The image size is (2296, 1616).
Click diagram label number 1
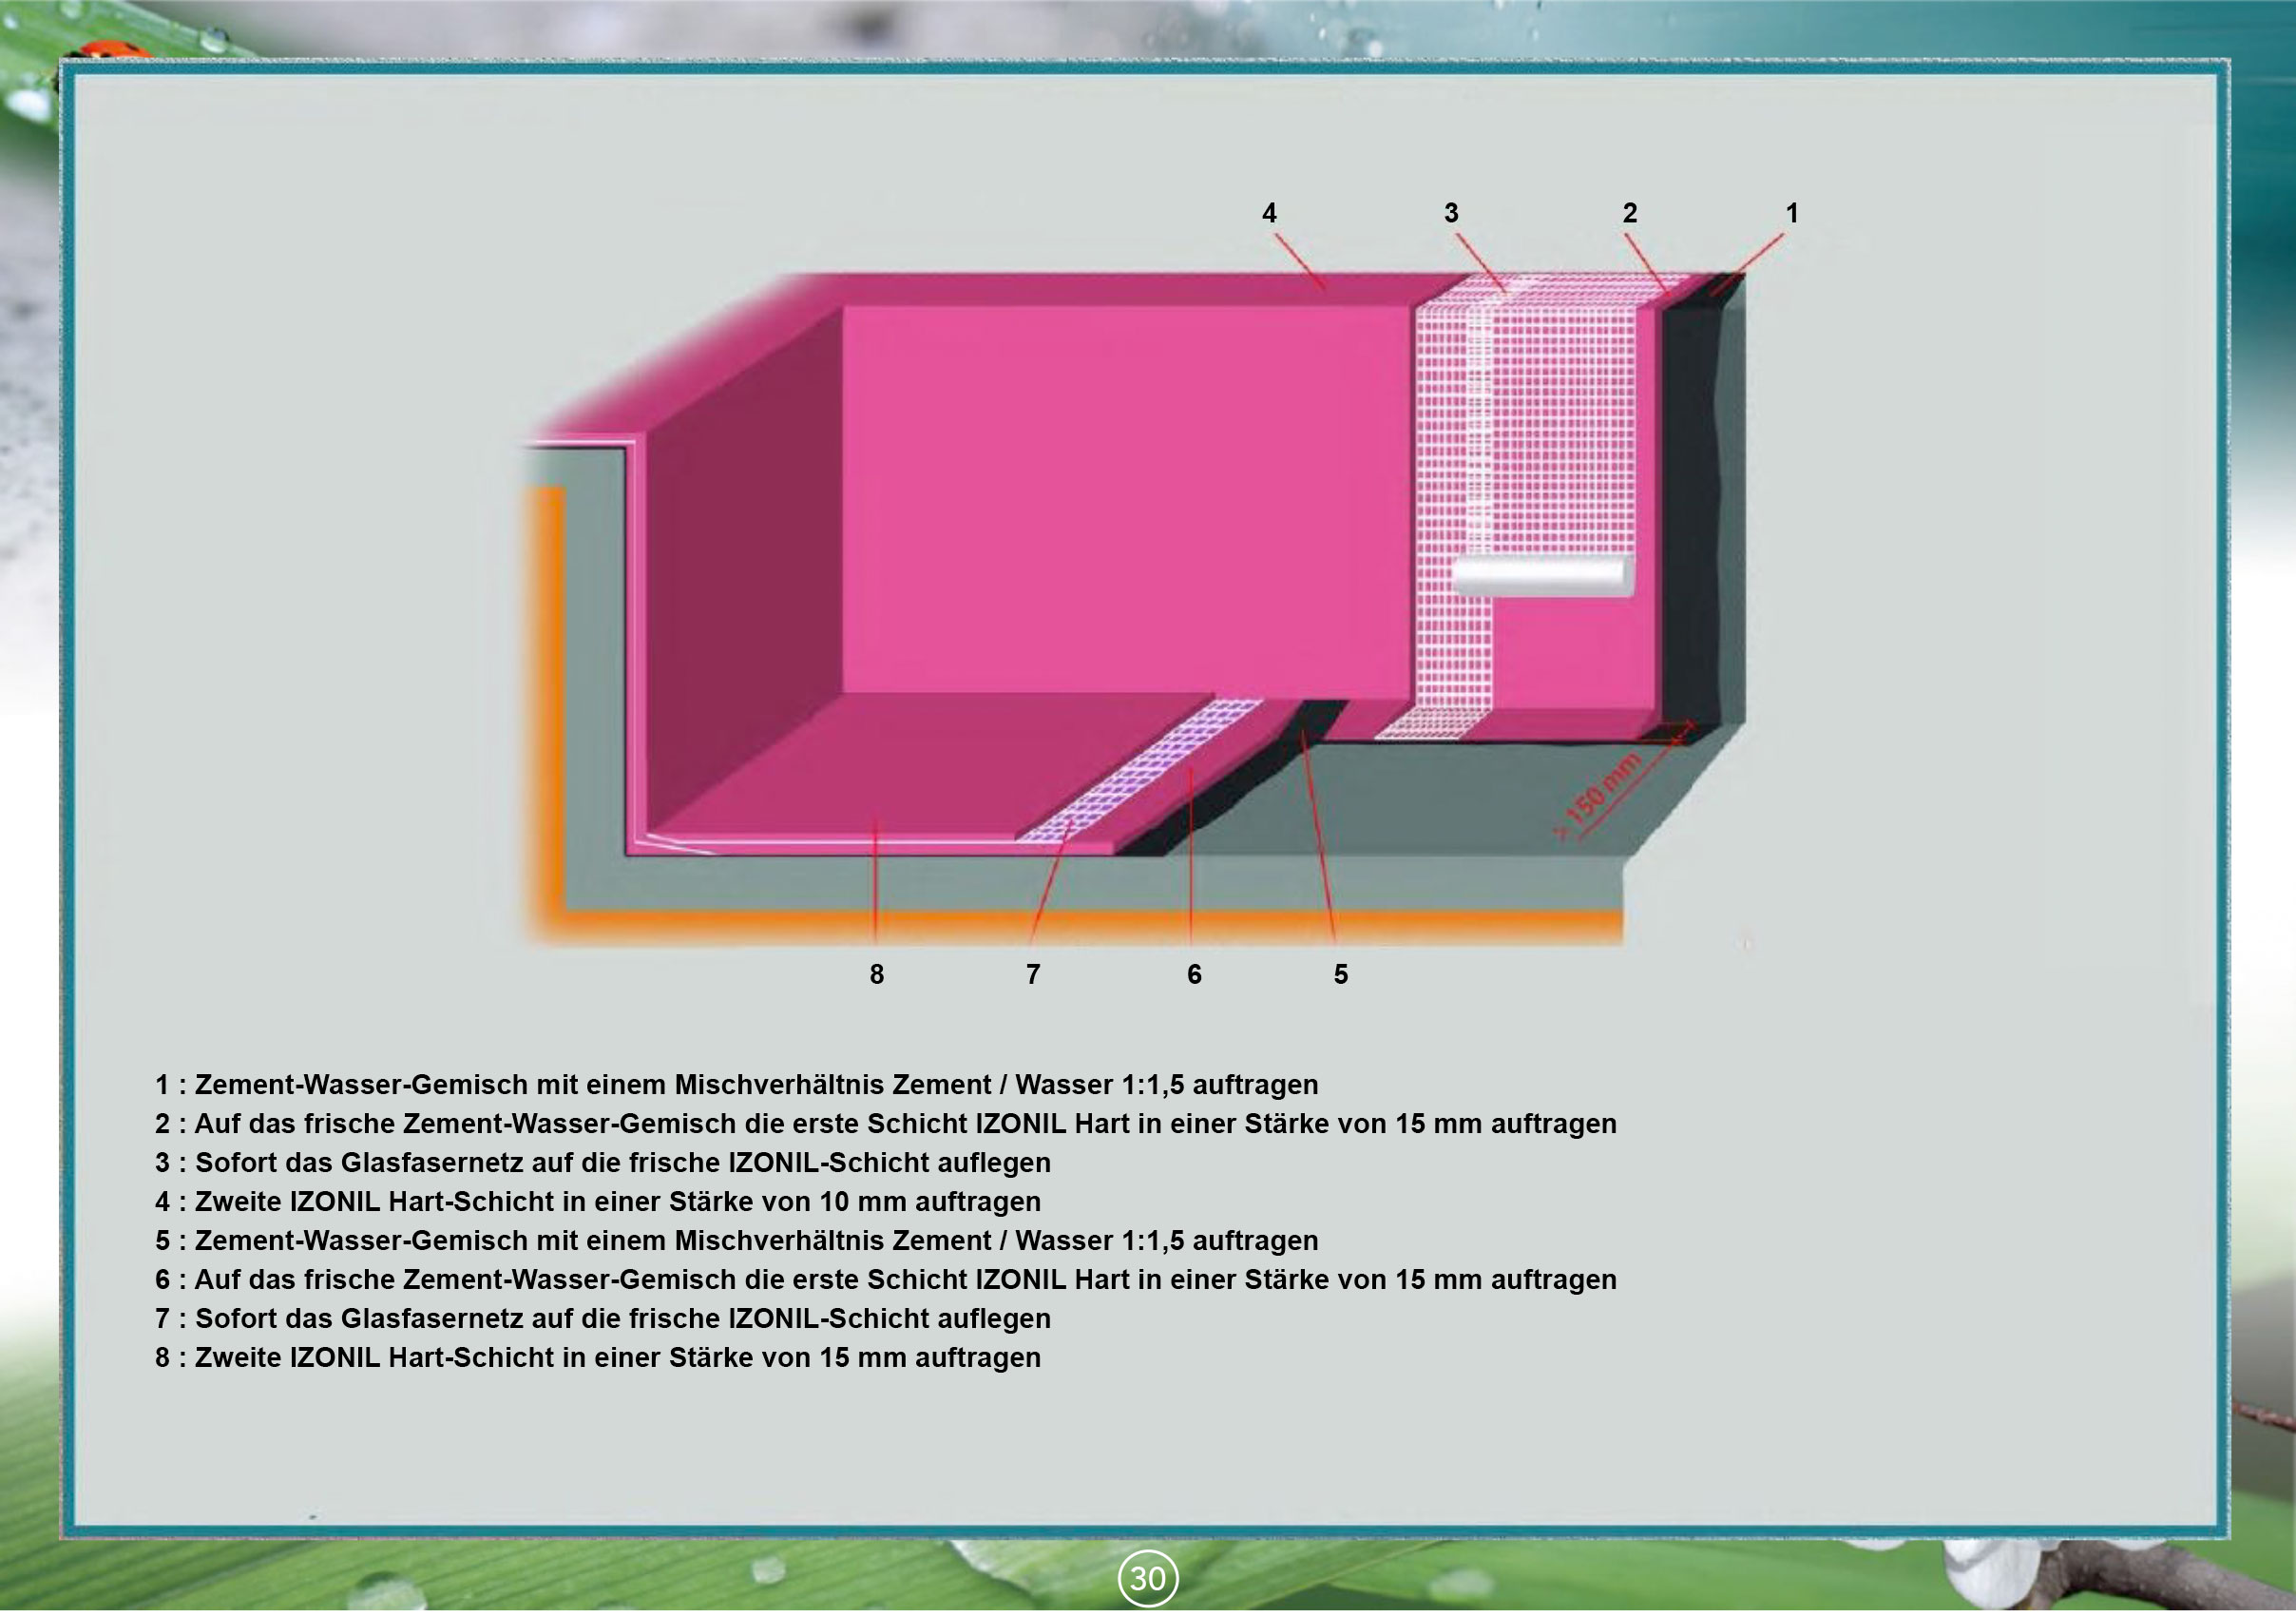[x=1792, y=213]
